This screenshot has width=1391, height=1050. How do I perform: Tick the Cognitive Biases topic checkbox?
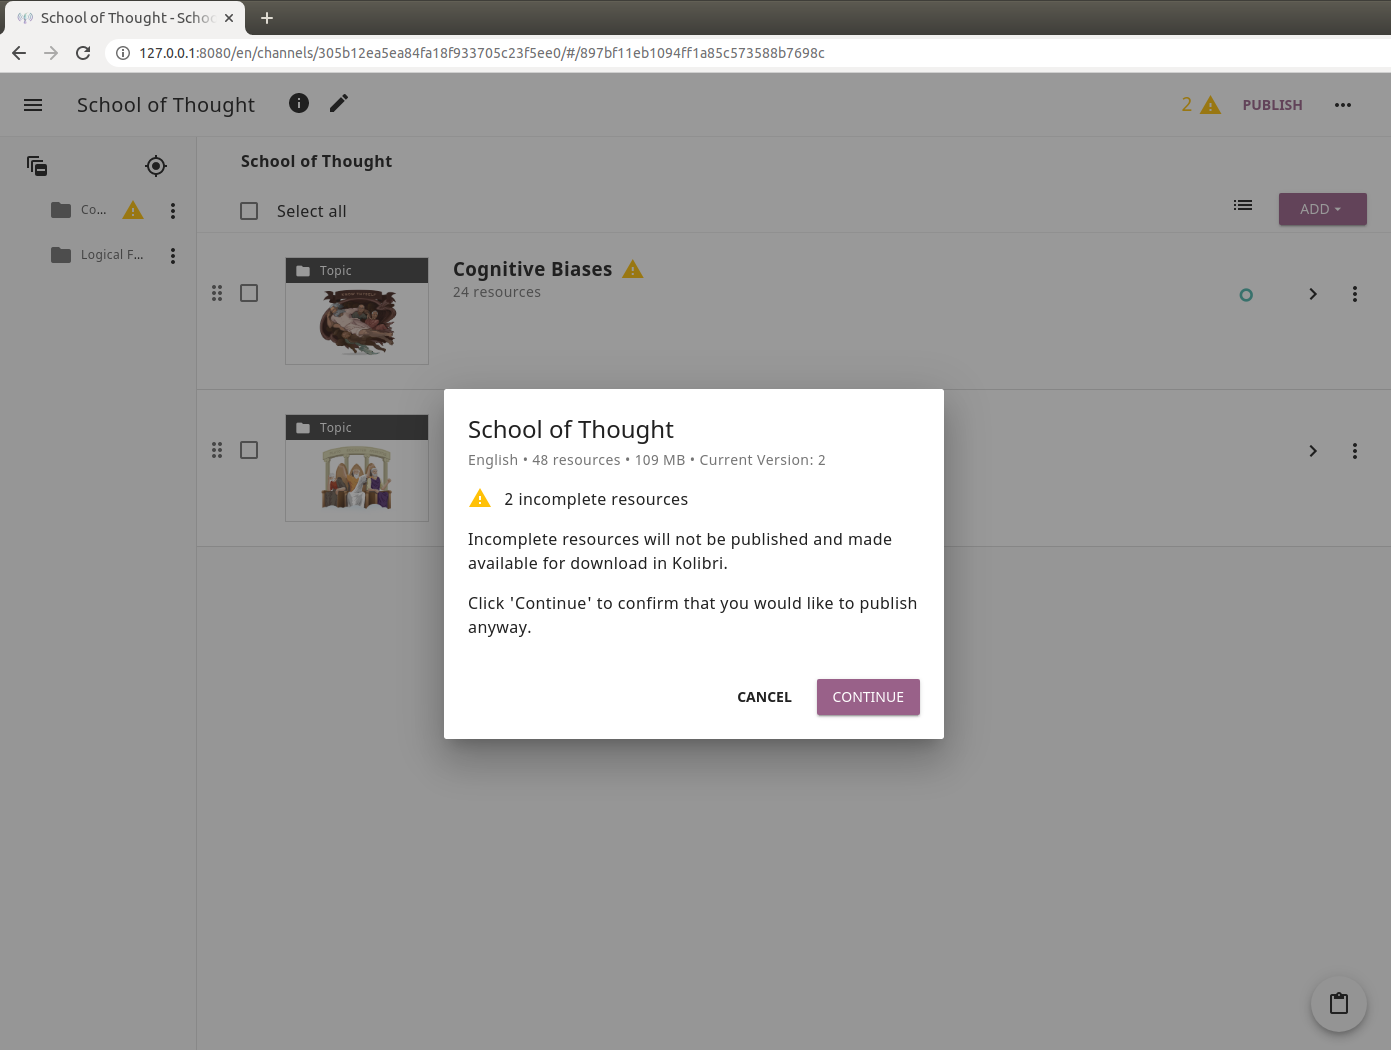click(249, 293)
